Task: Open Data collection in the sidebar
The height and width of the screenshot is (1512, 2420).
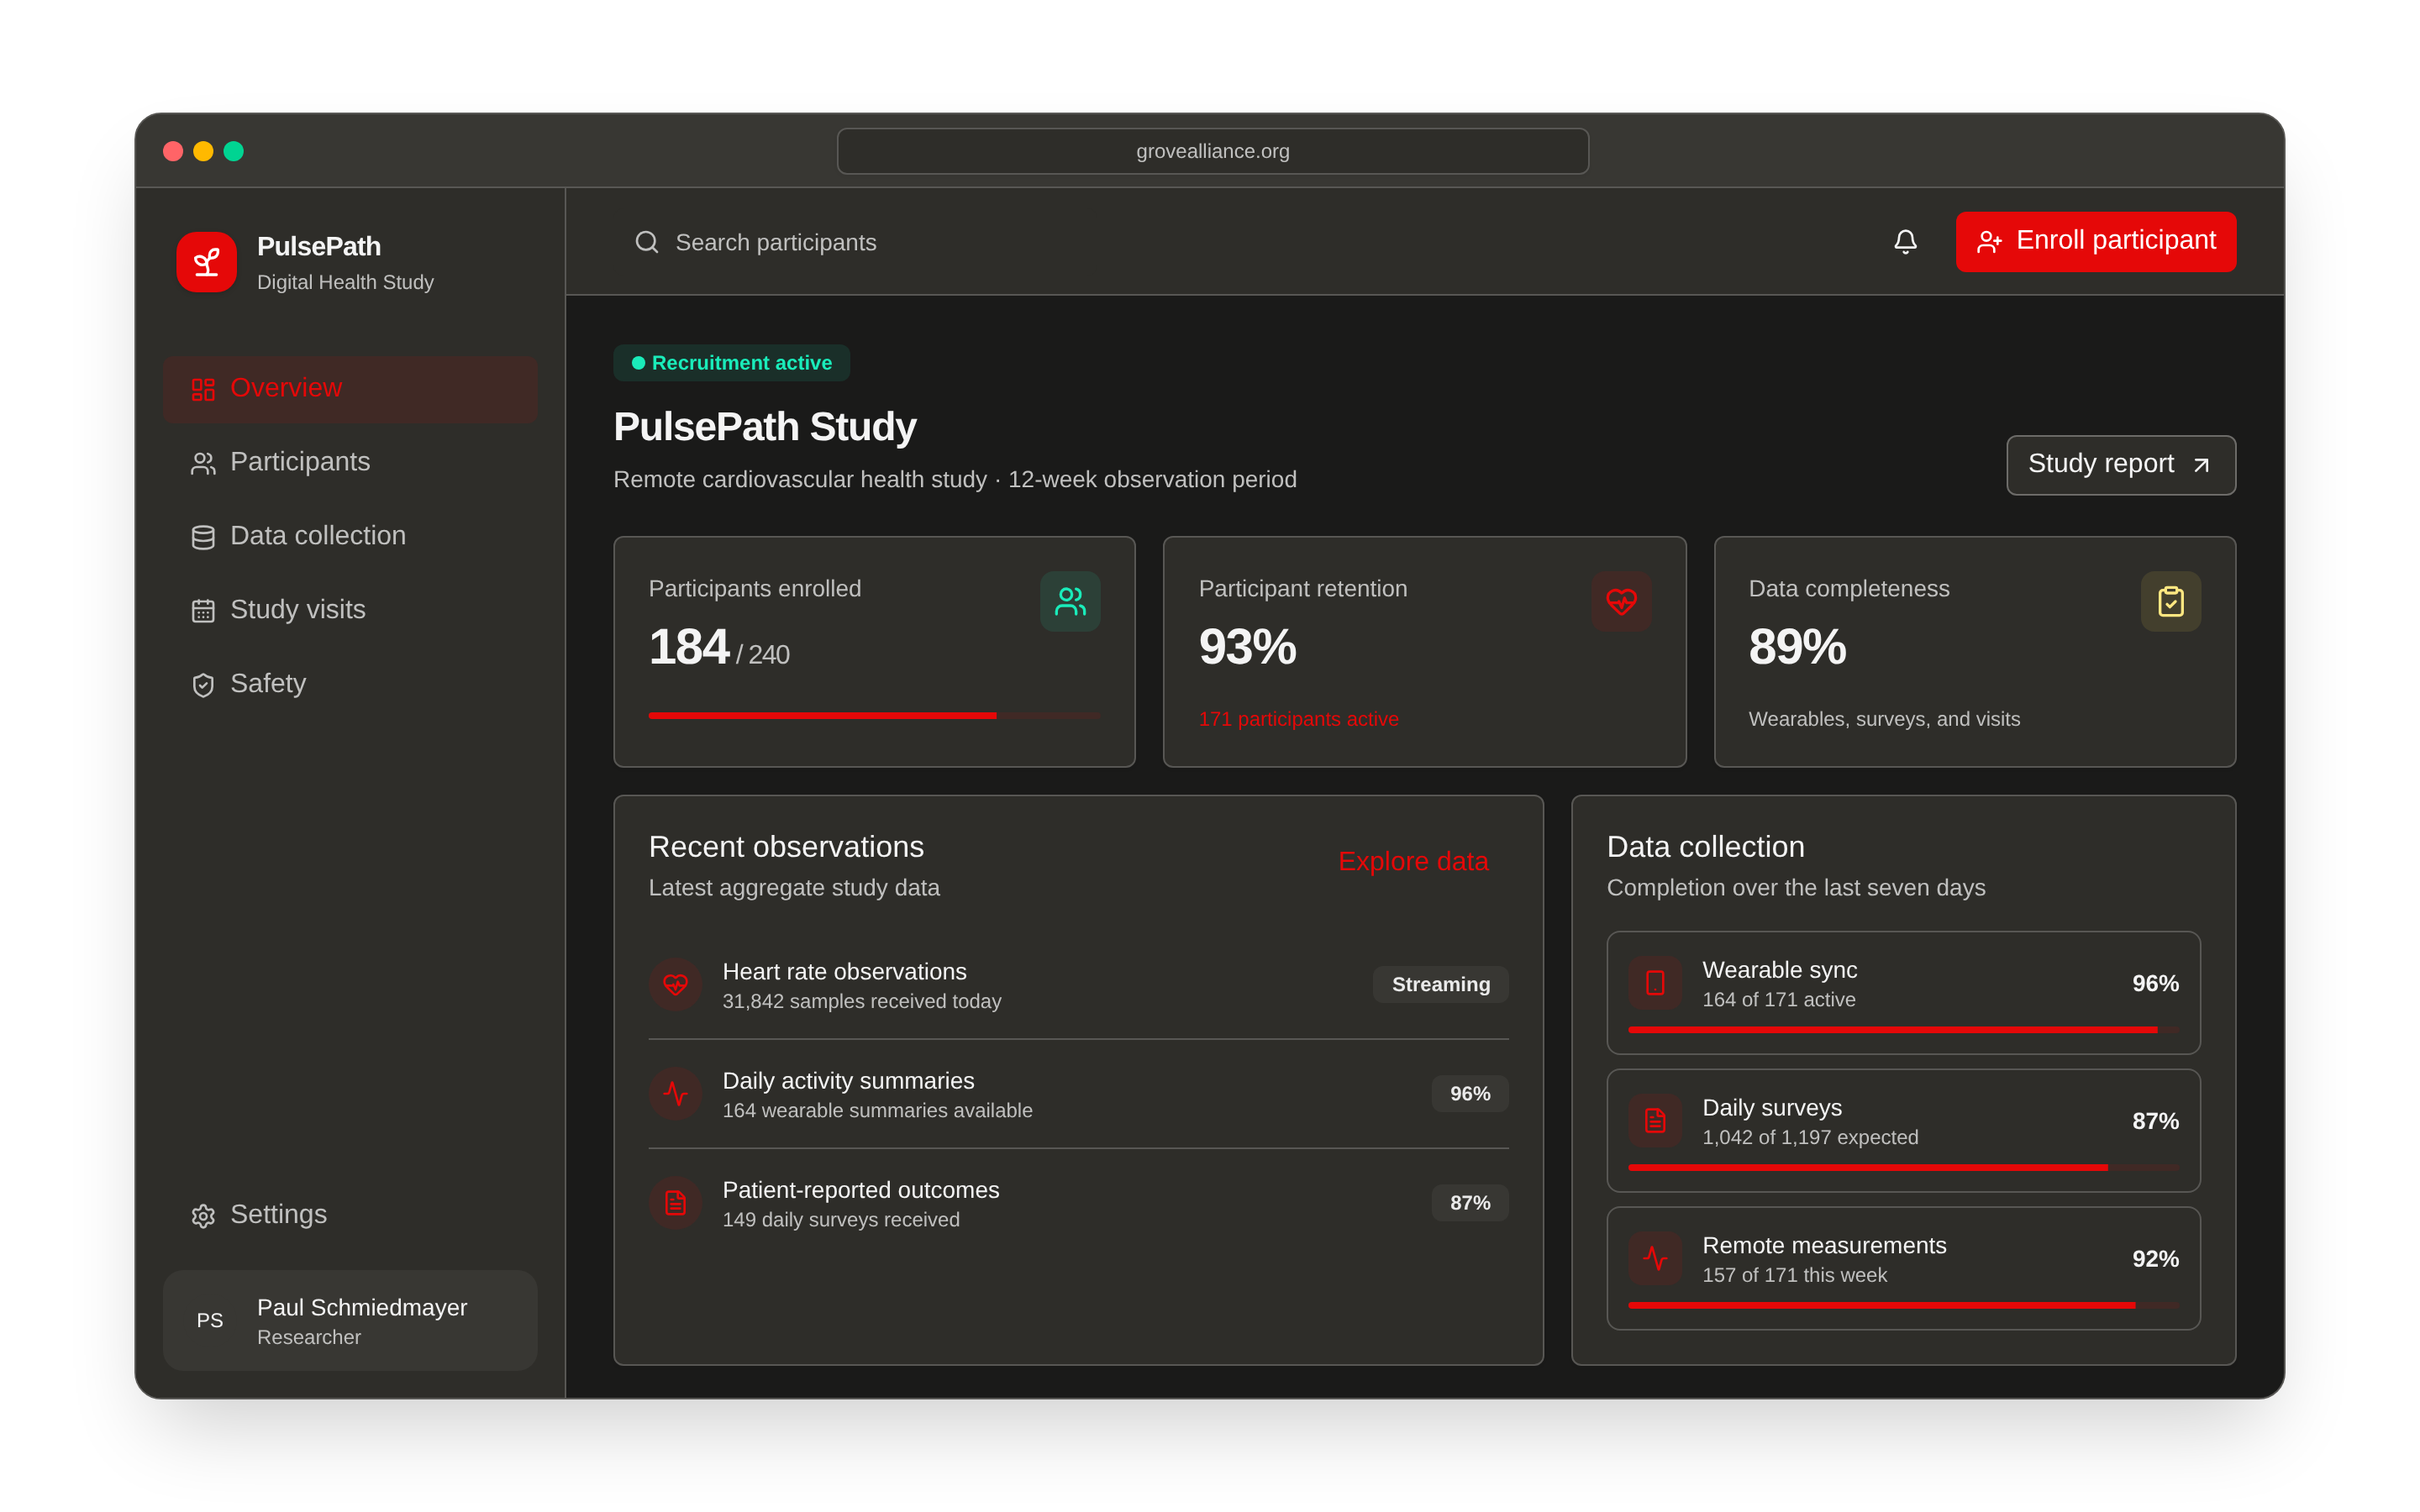Action: click(350, 537)
